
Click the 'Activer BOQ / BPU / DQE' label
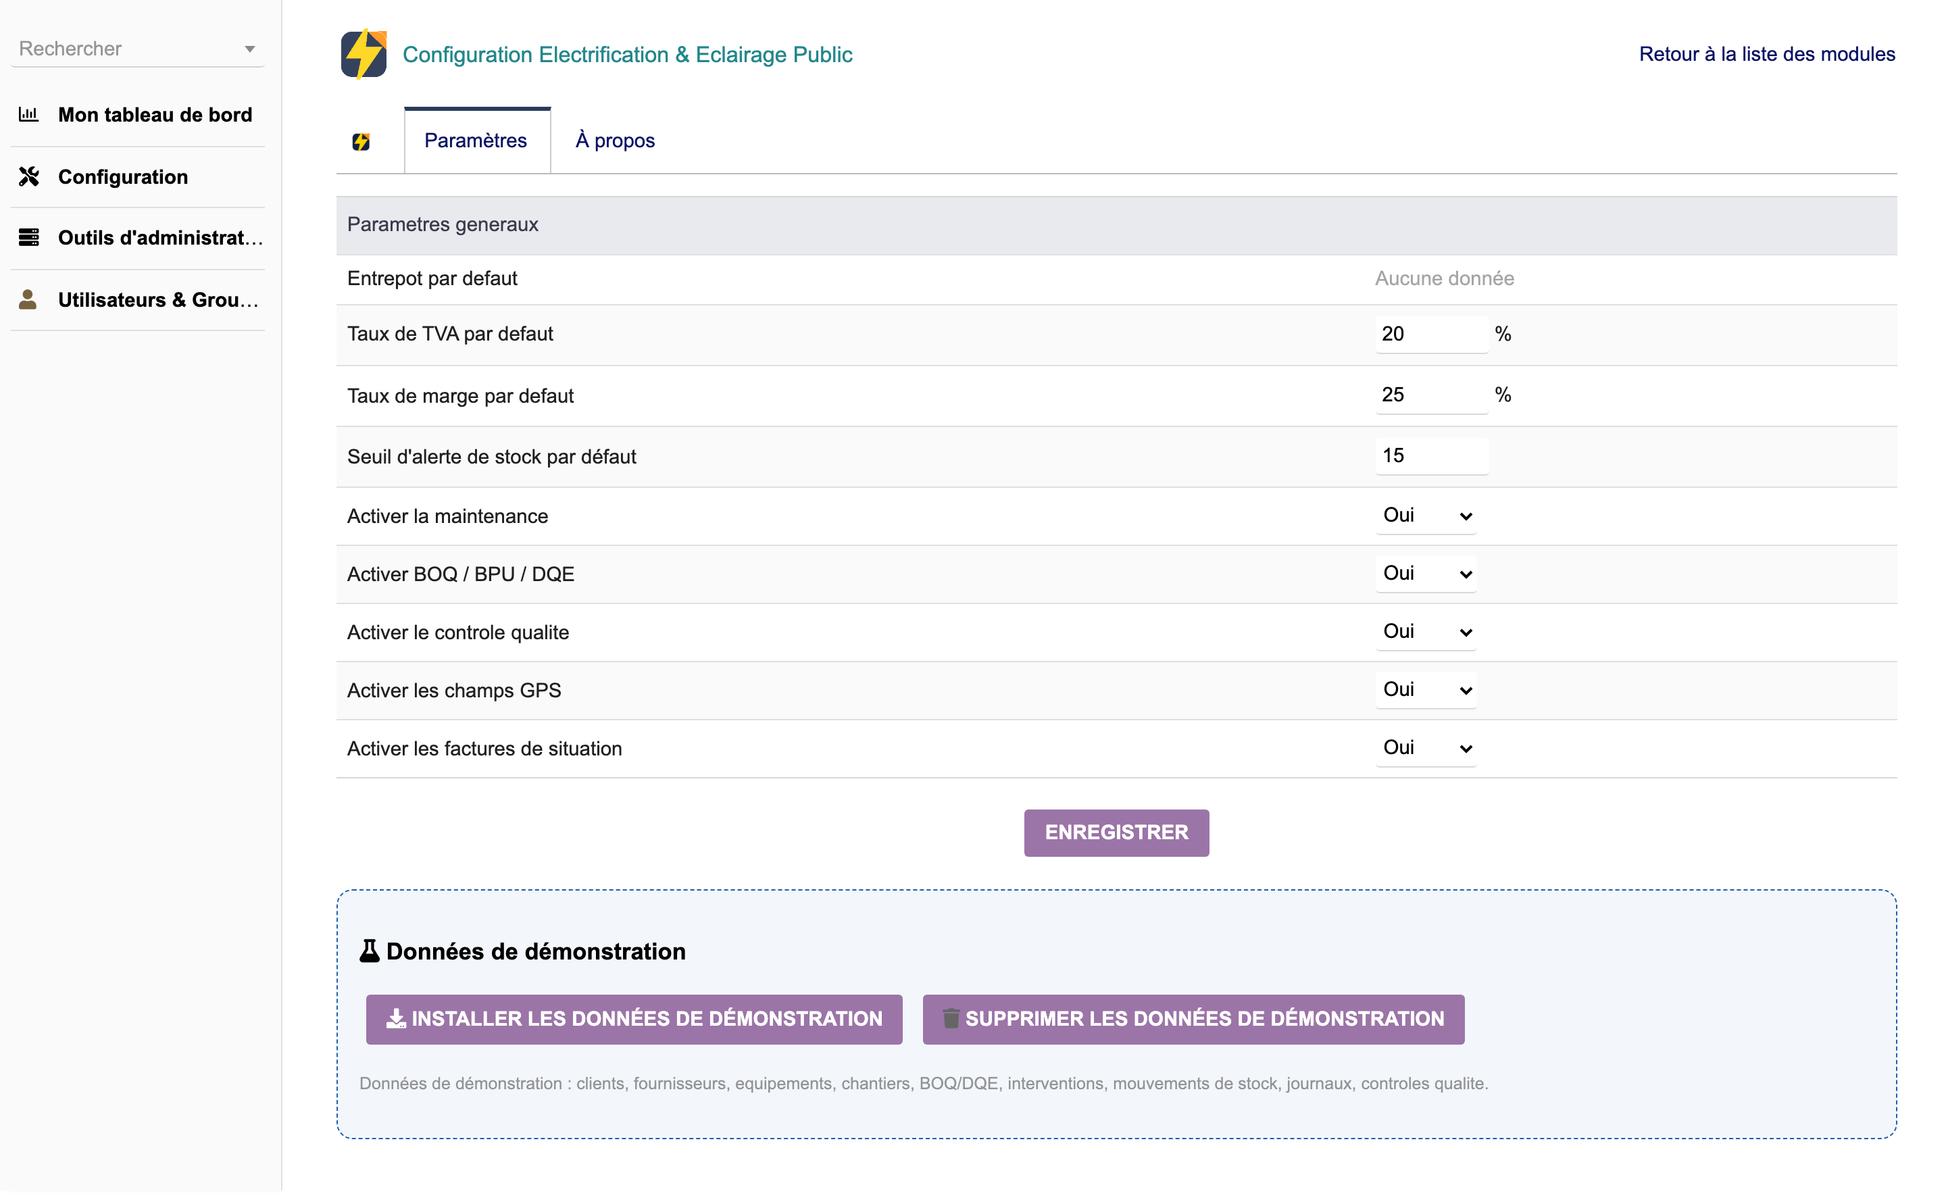pyautogui.click(x=460, y=574)
